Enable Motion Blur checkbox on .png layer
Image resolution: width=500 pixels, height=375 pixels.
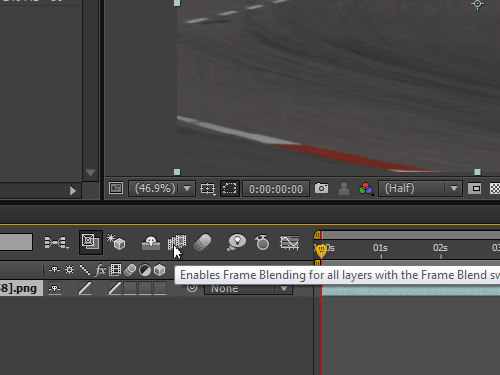[x=130, y=288]
